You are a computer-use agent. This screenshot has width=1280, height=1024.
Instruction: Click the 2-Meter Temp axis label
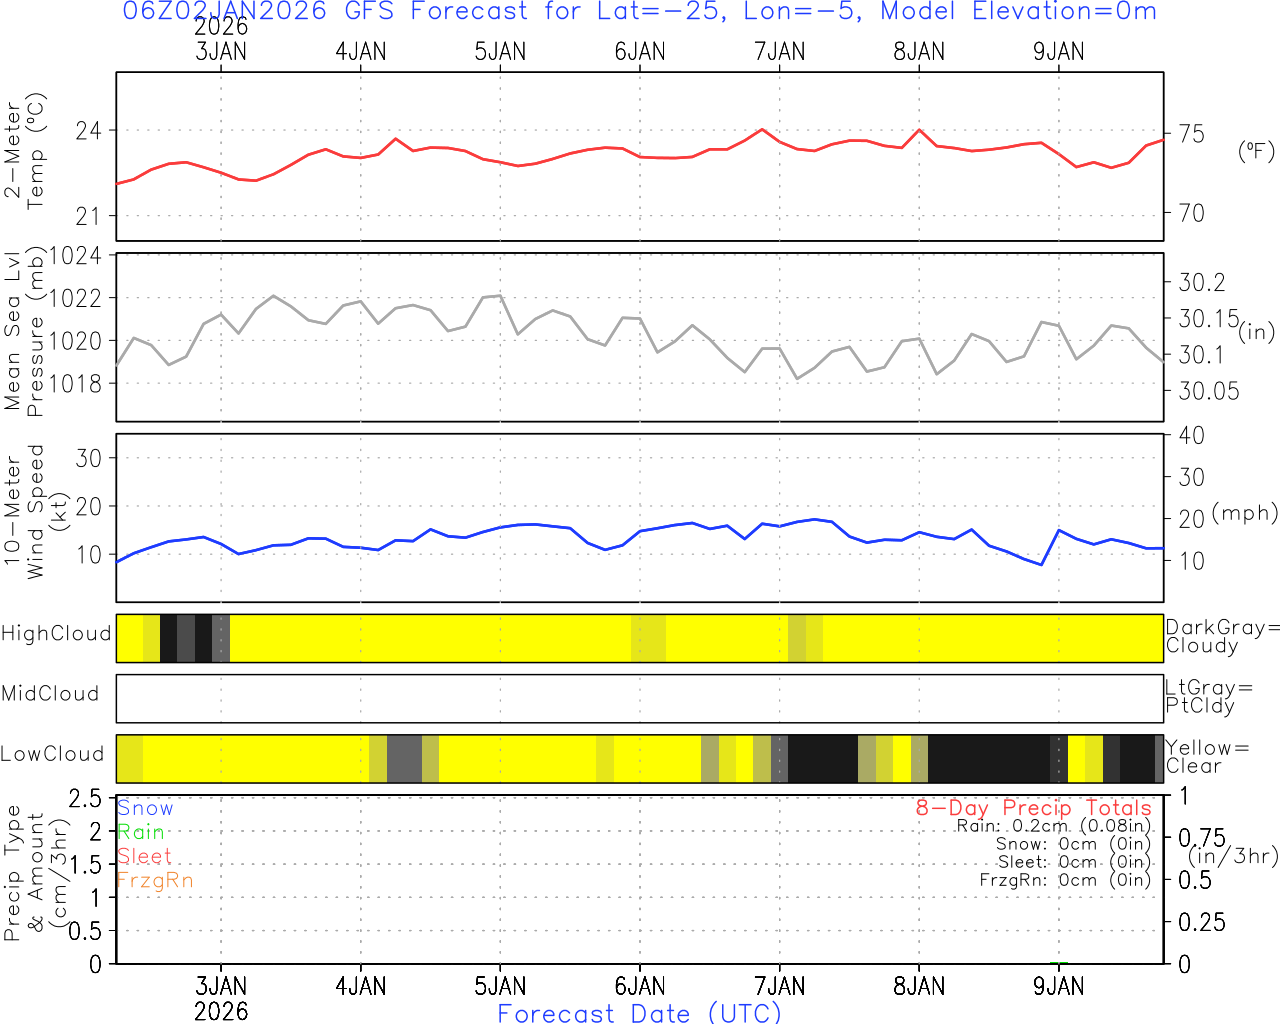(x=24, y=155)
